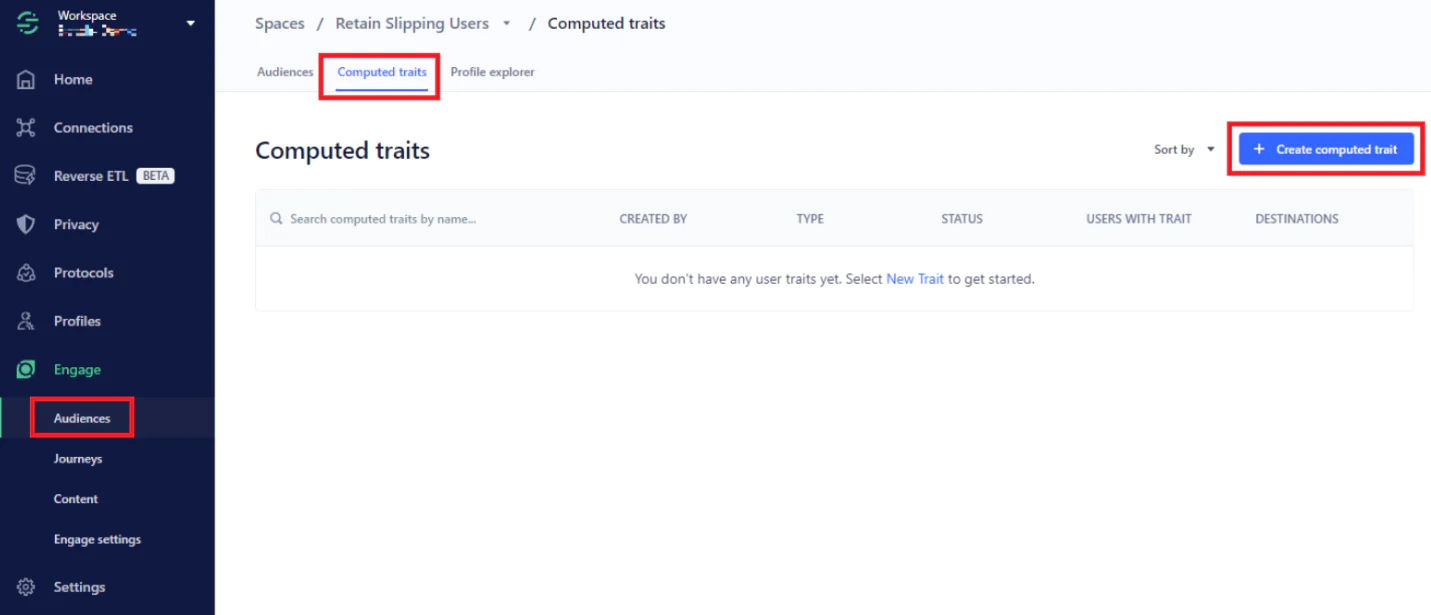Click the Engage icon in sidebar

point(27,370)
